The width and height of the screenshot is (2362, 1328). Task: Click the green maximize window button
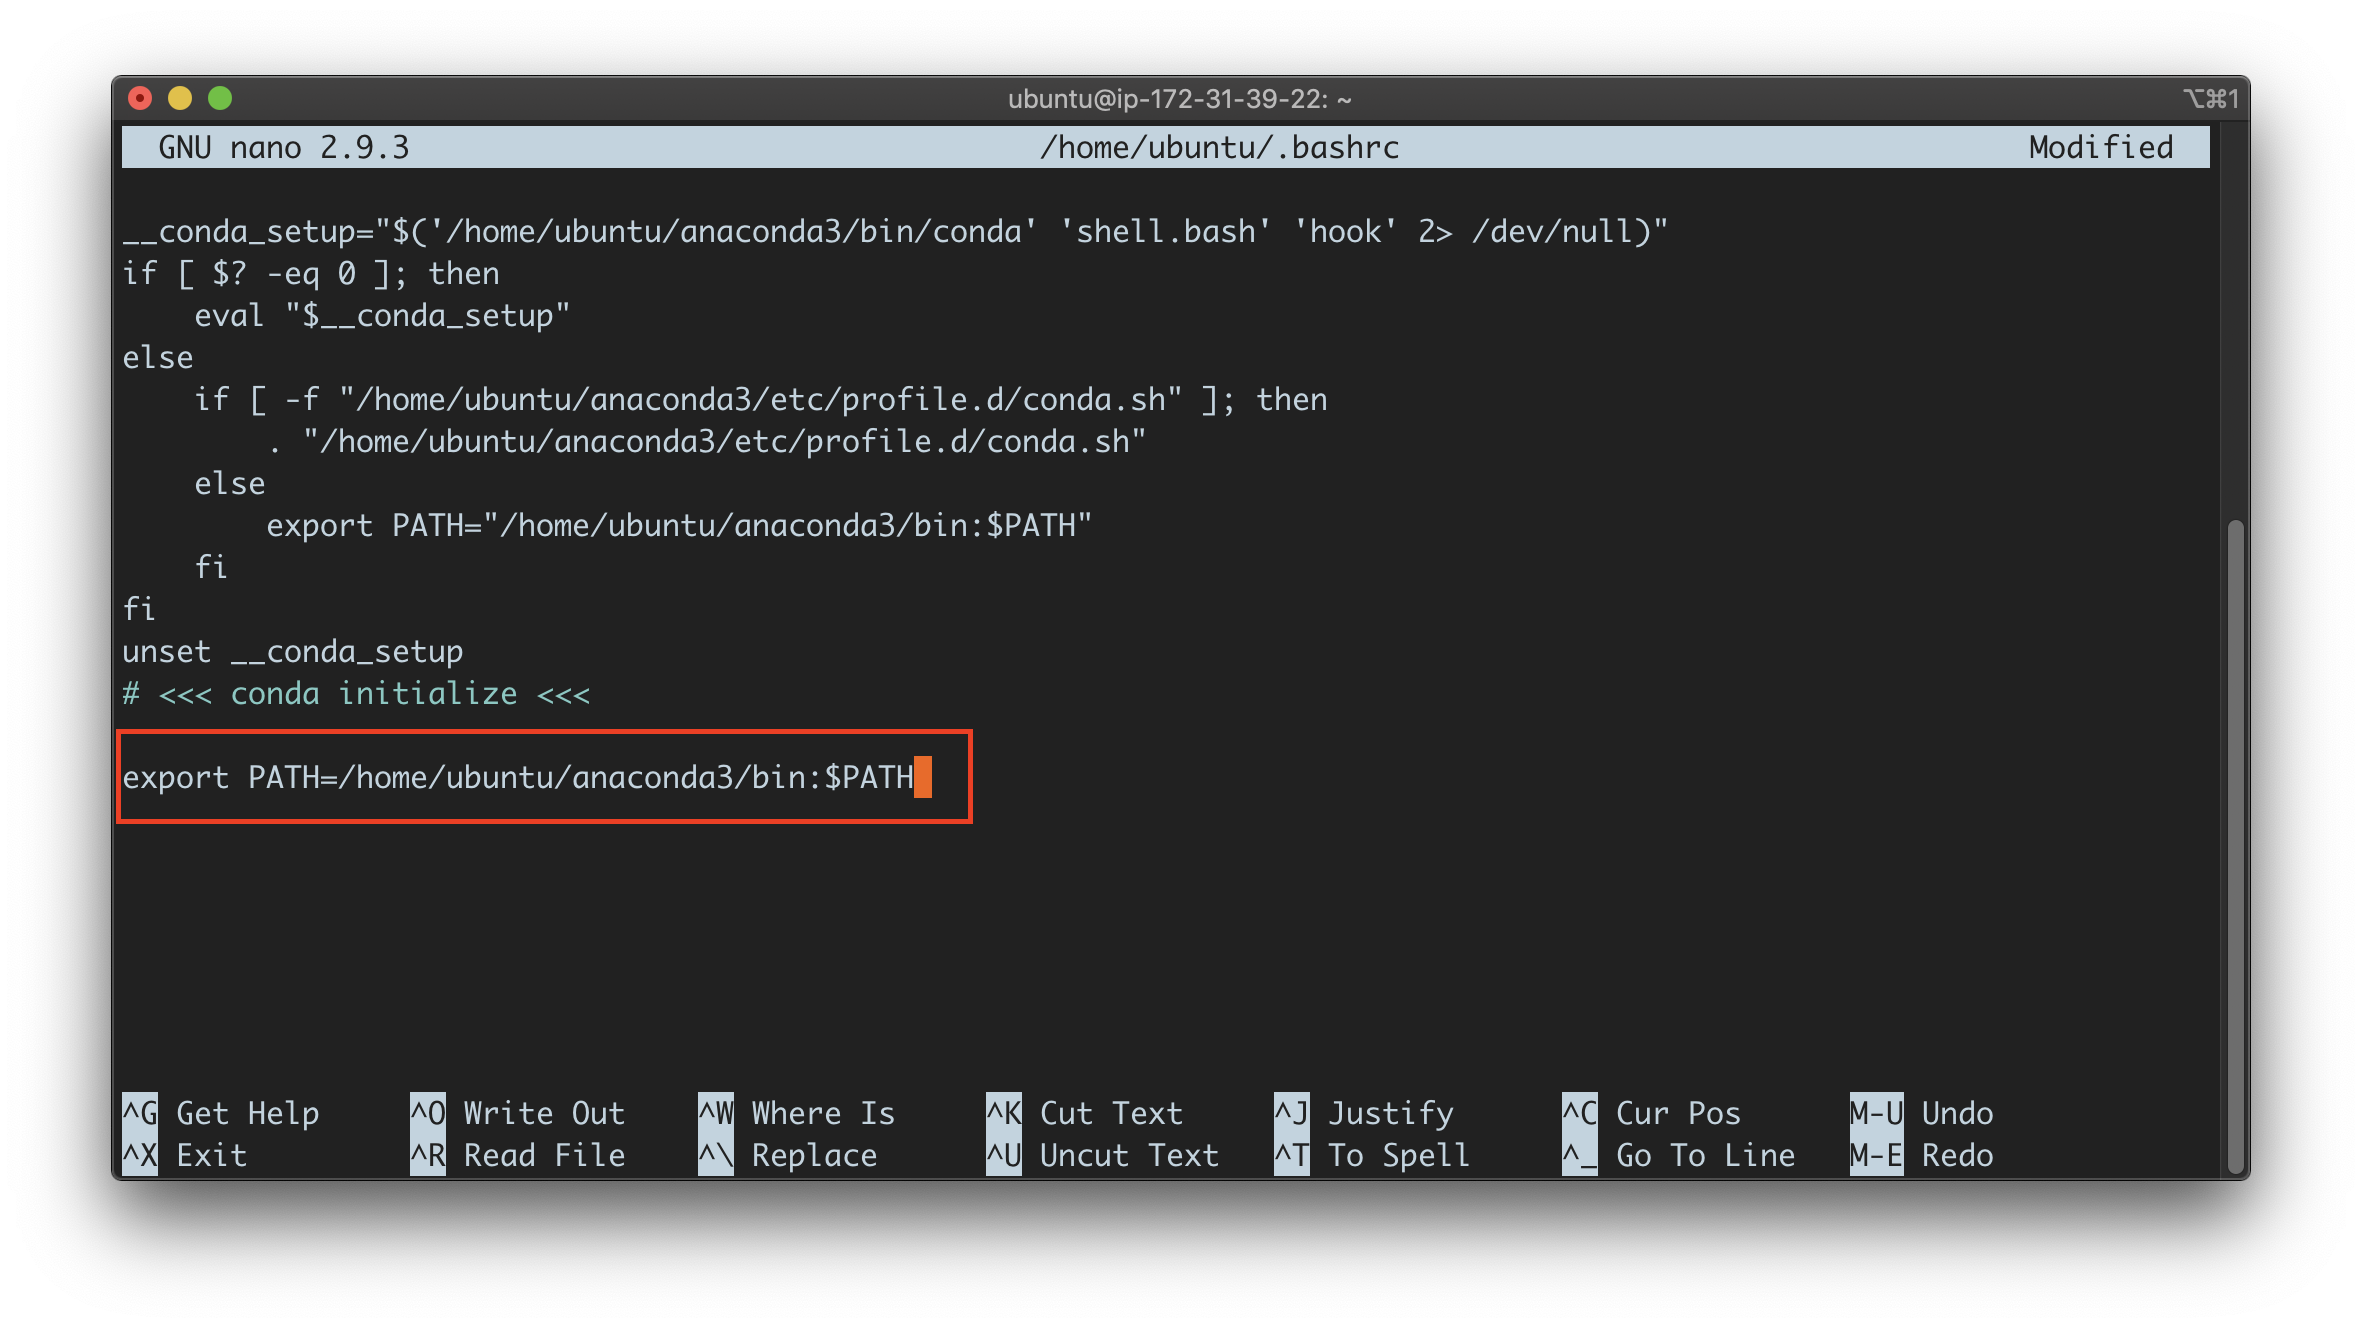point(220,98)
